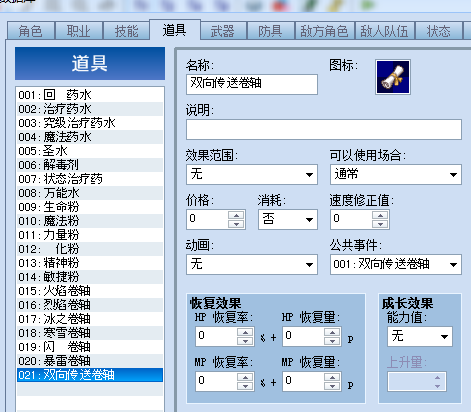Click the 价格 value field
Screen dimensions: 471x412
tap(207, 219)
